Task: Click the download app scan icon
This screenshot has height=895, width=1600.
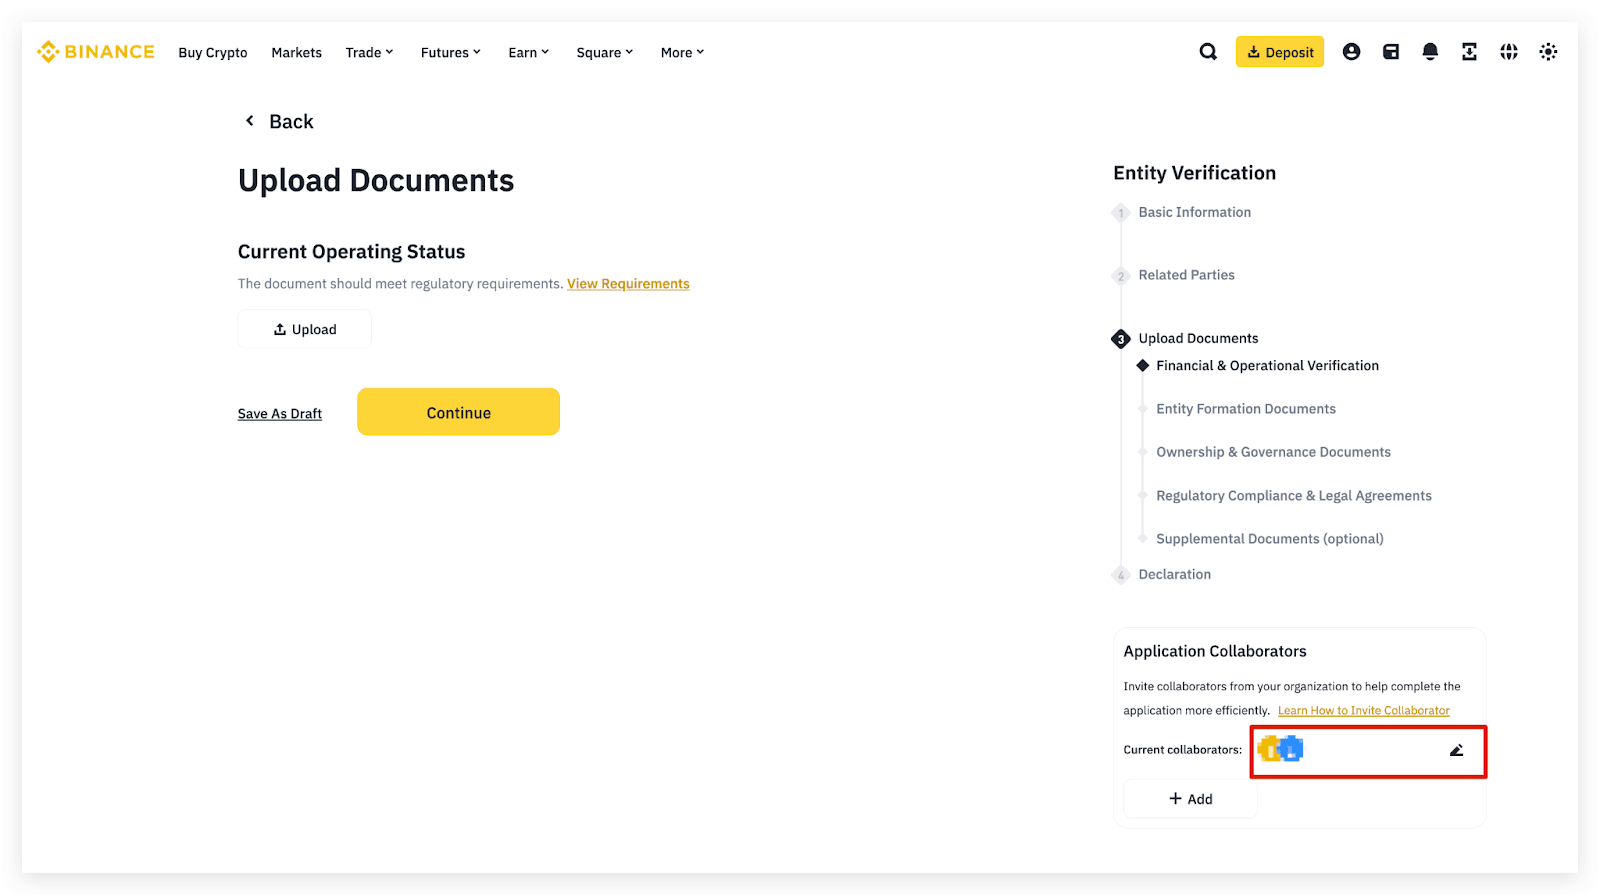Action: click(x=1469, y=52)
